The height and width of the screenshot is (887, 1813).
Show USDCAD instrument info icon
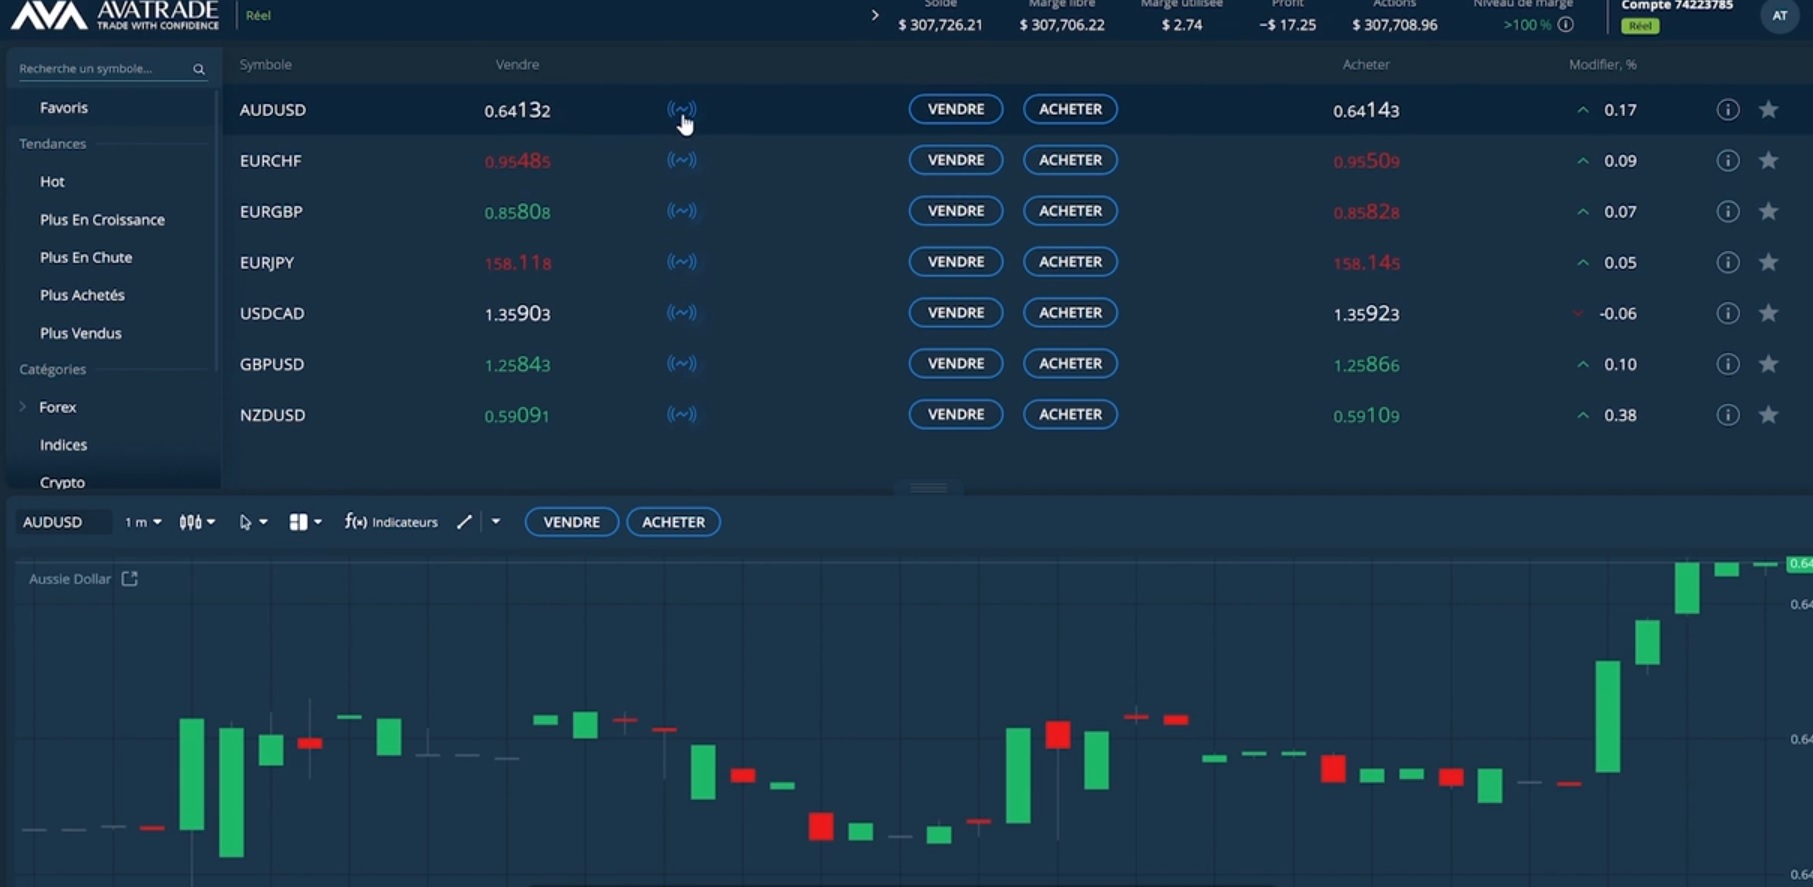point(1728,313)
